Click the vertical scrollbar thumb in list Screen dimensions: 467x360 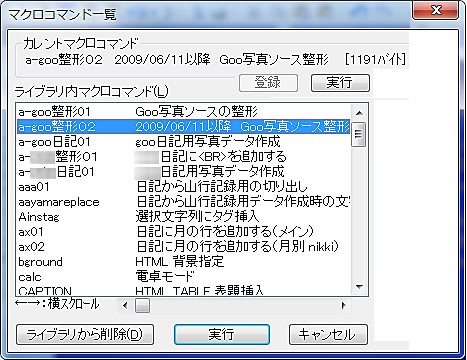(x=359, y=134)
